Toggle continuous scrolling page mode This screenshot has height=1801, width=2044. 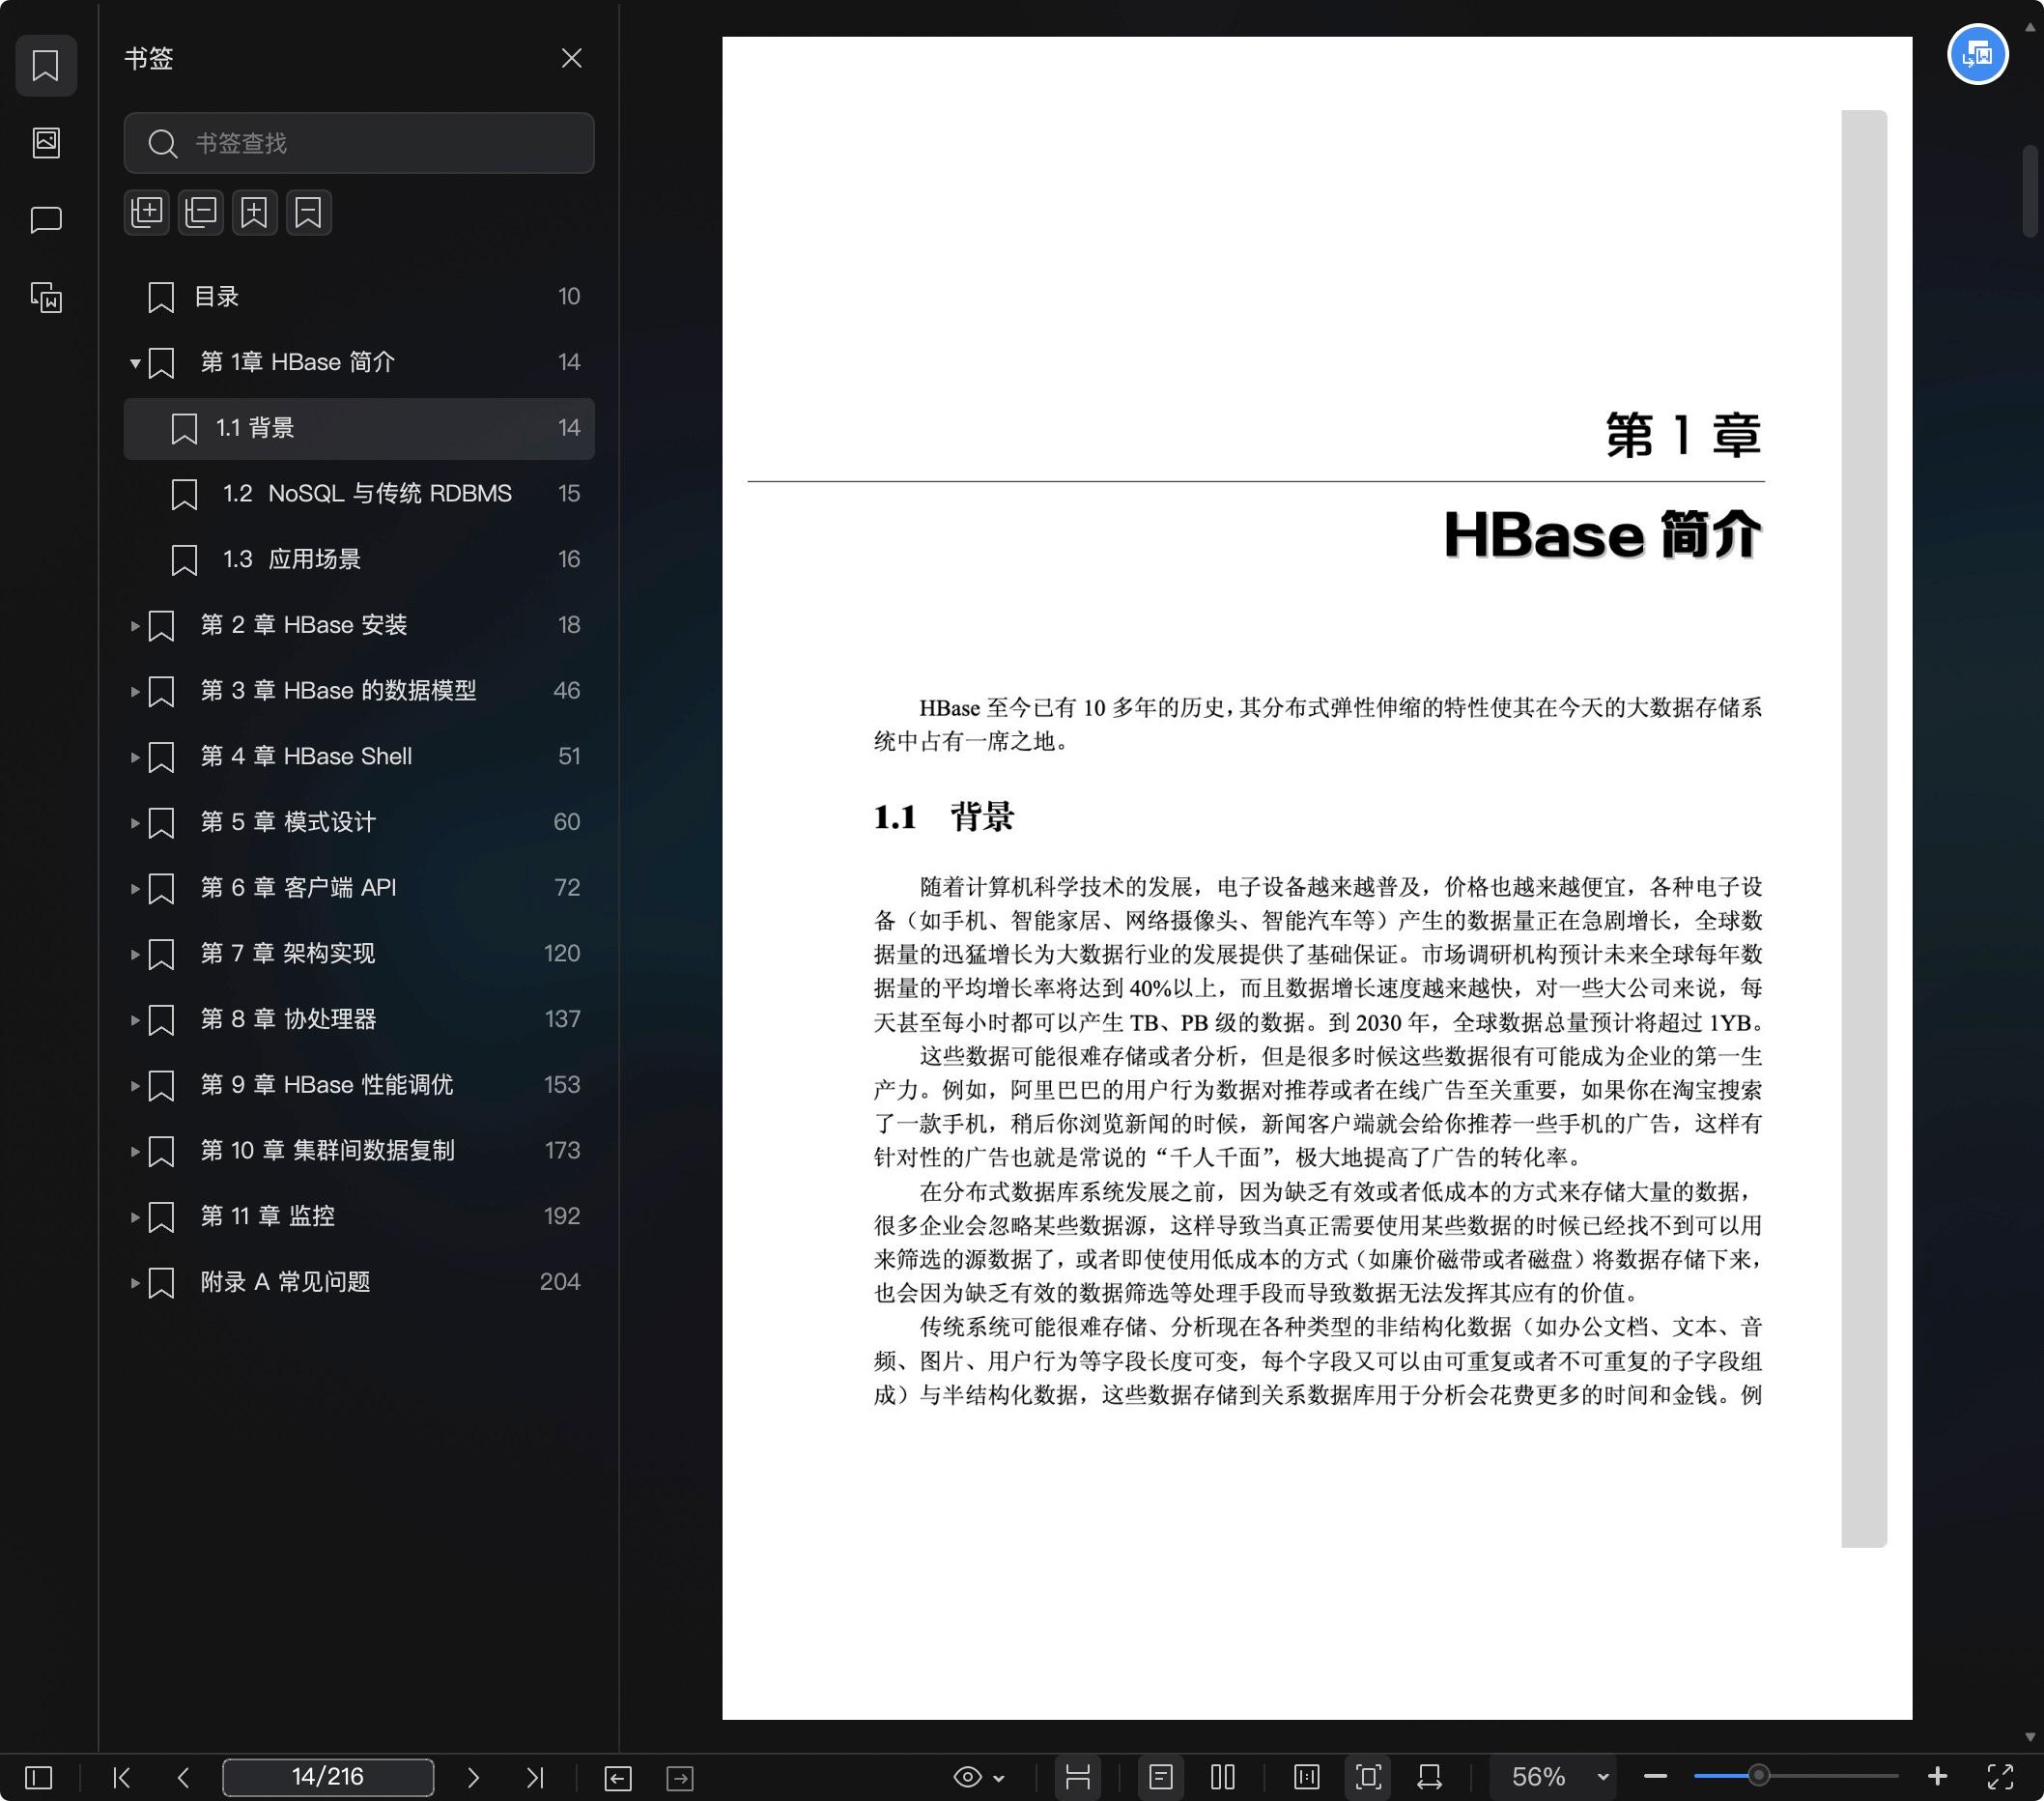(x=1077, y=1777)
